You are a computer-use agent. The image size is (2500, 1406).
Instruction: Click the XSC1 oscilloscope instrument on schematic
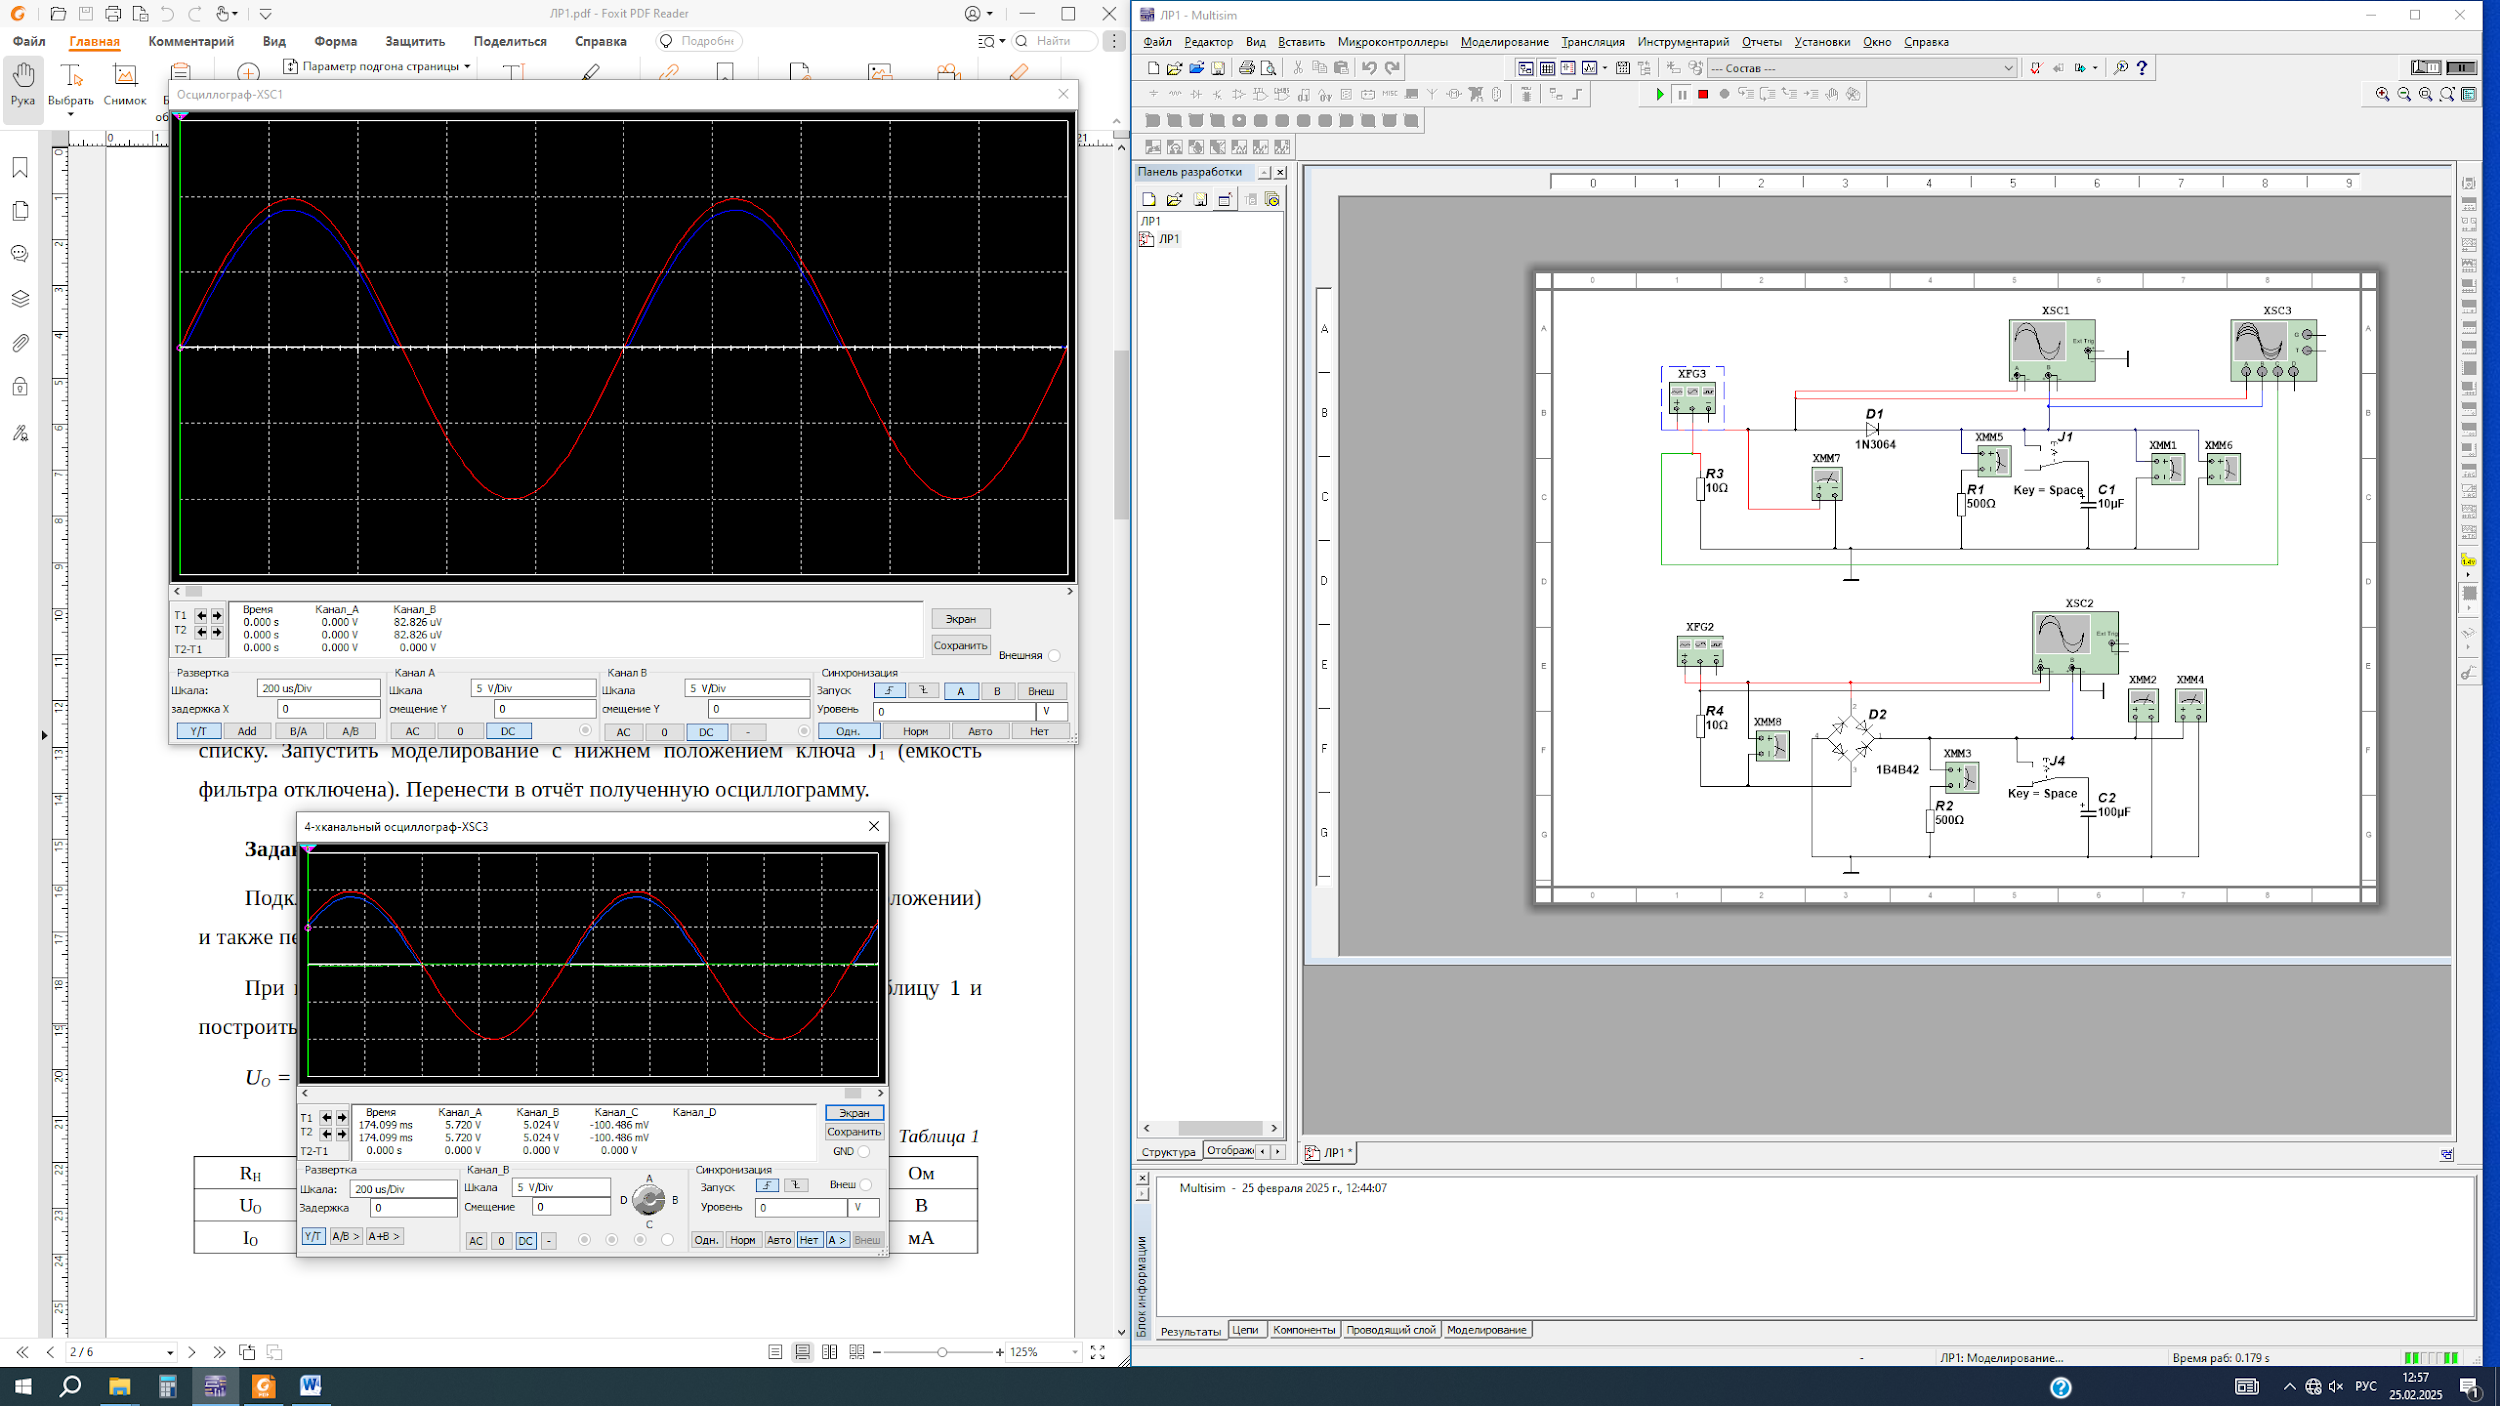coord(2051,350)
